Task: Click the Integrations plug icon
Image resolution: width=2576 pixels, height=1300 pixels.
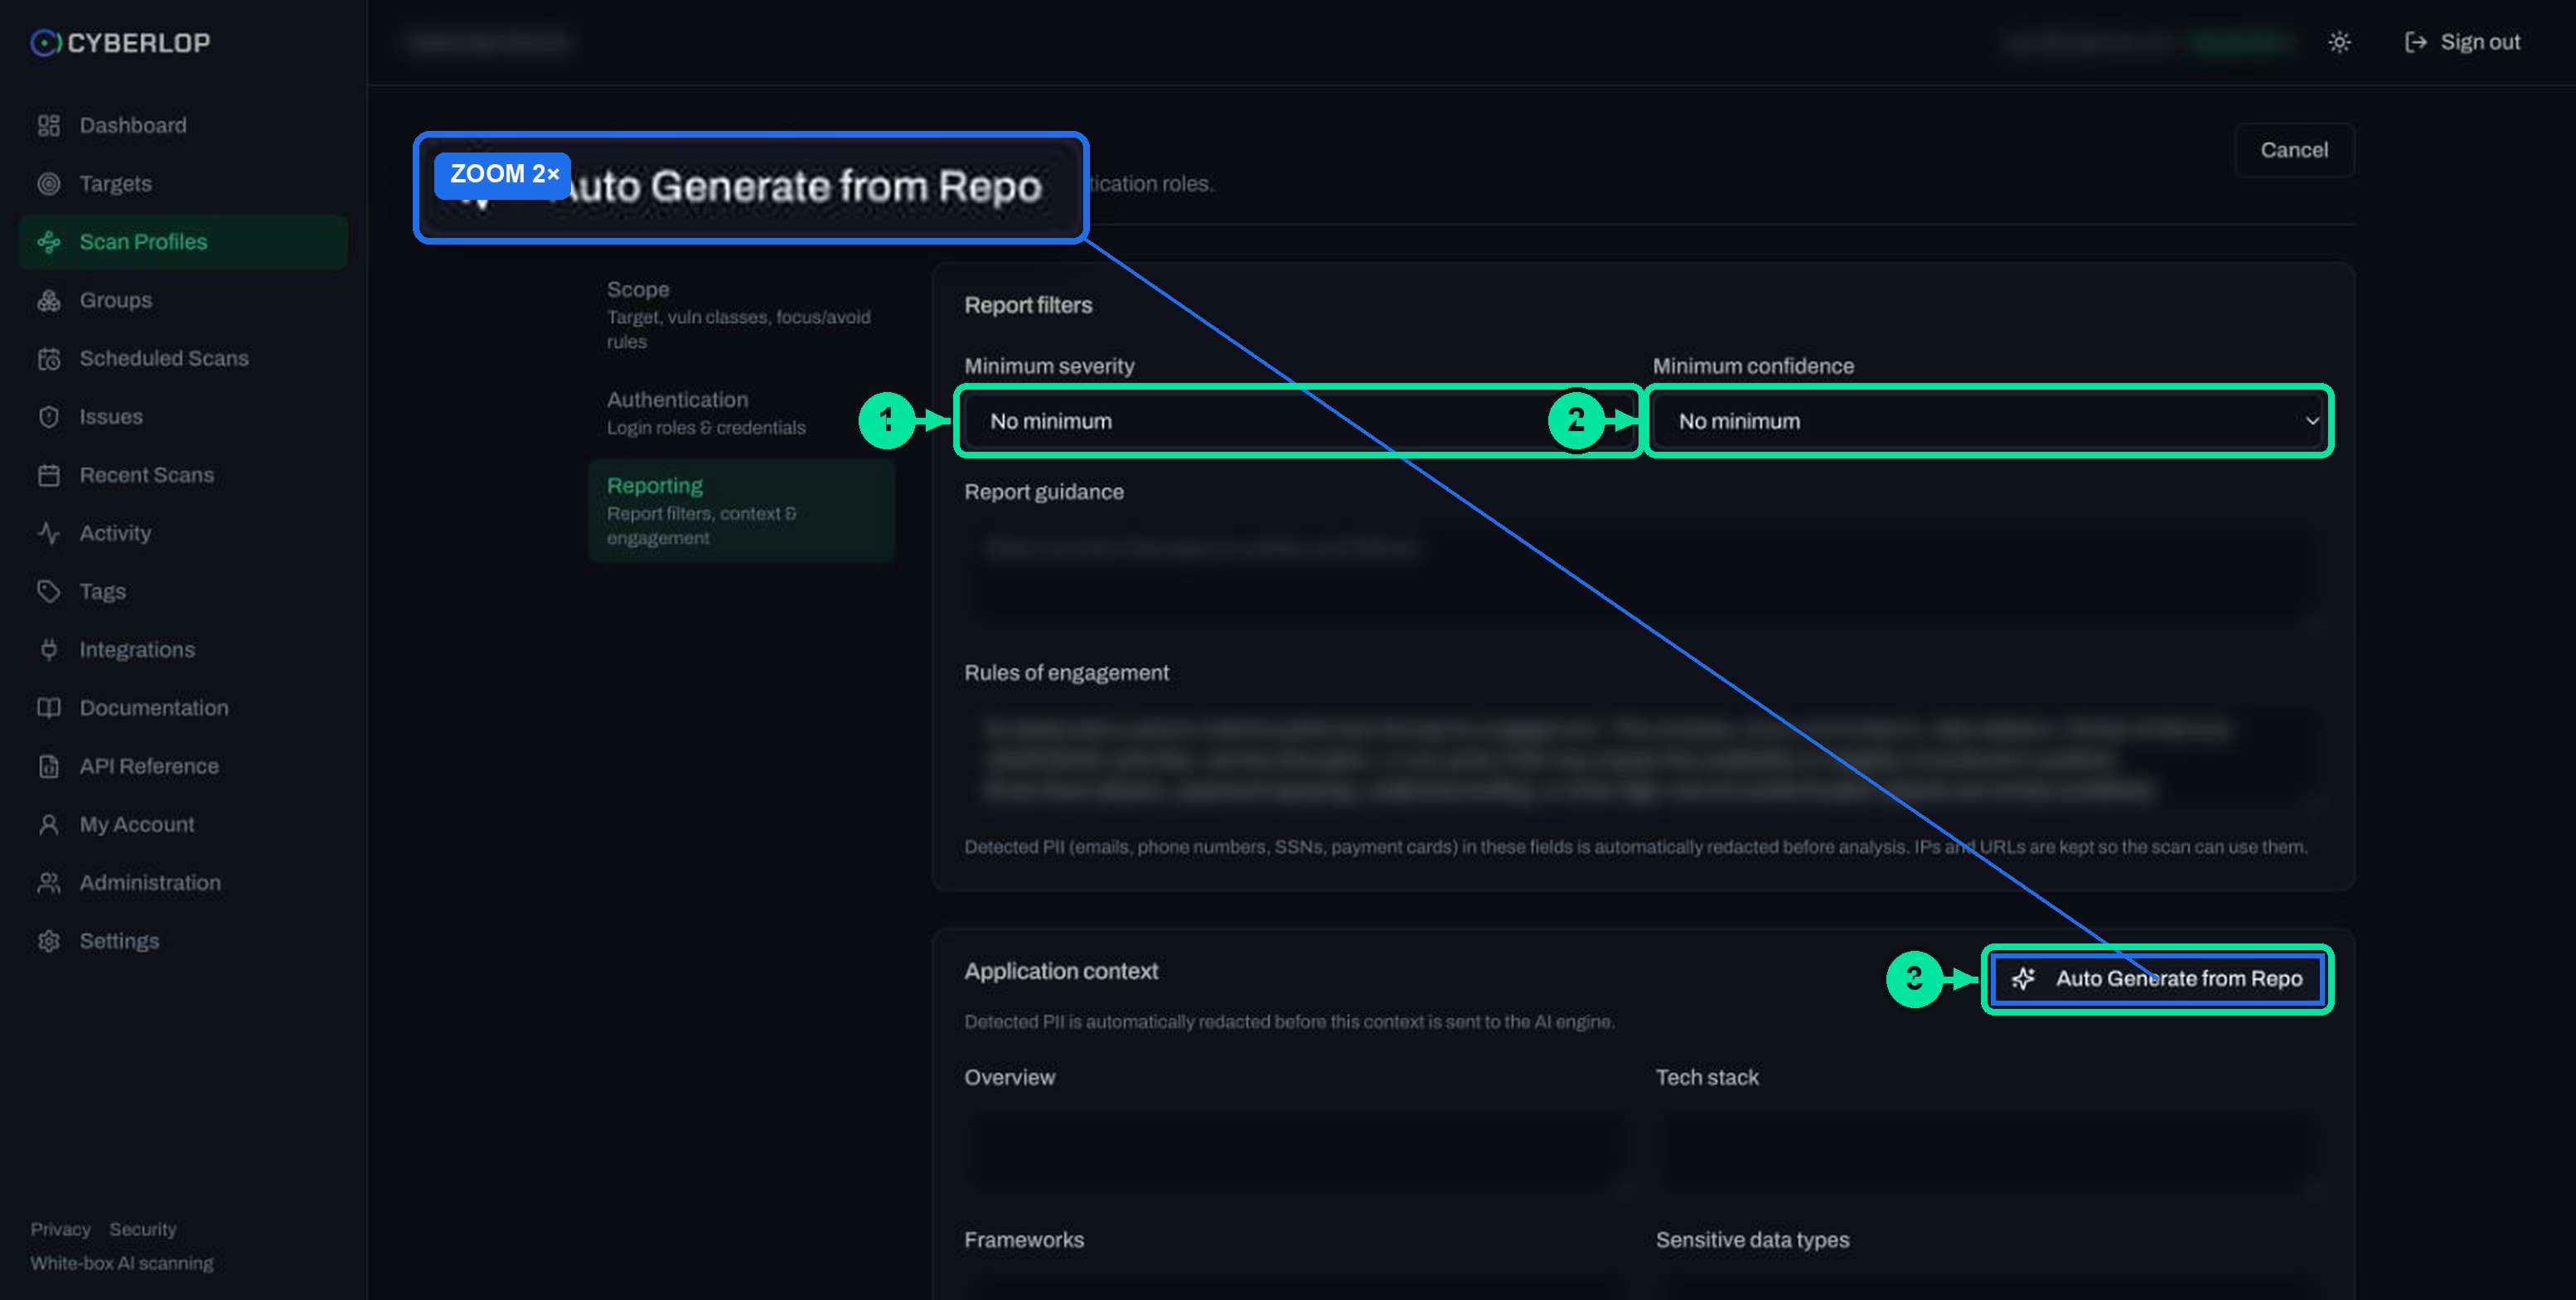Action: (x=49, y=649)
